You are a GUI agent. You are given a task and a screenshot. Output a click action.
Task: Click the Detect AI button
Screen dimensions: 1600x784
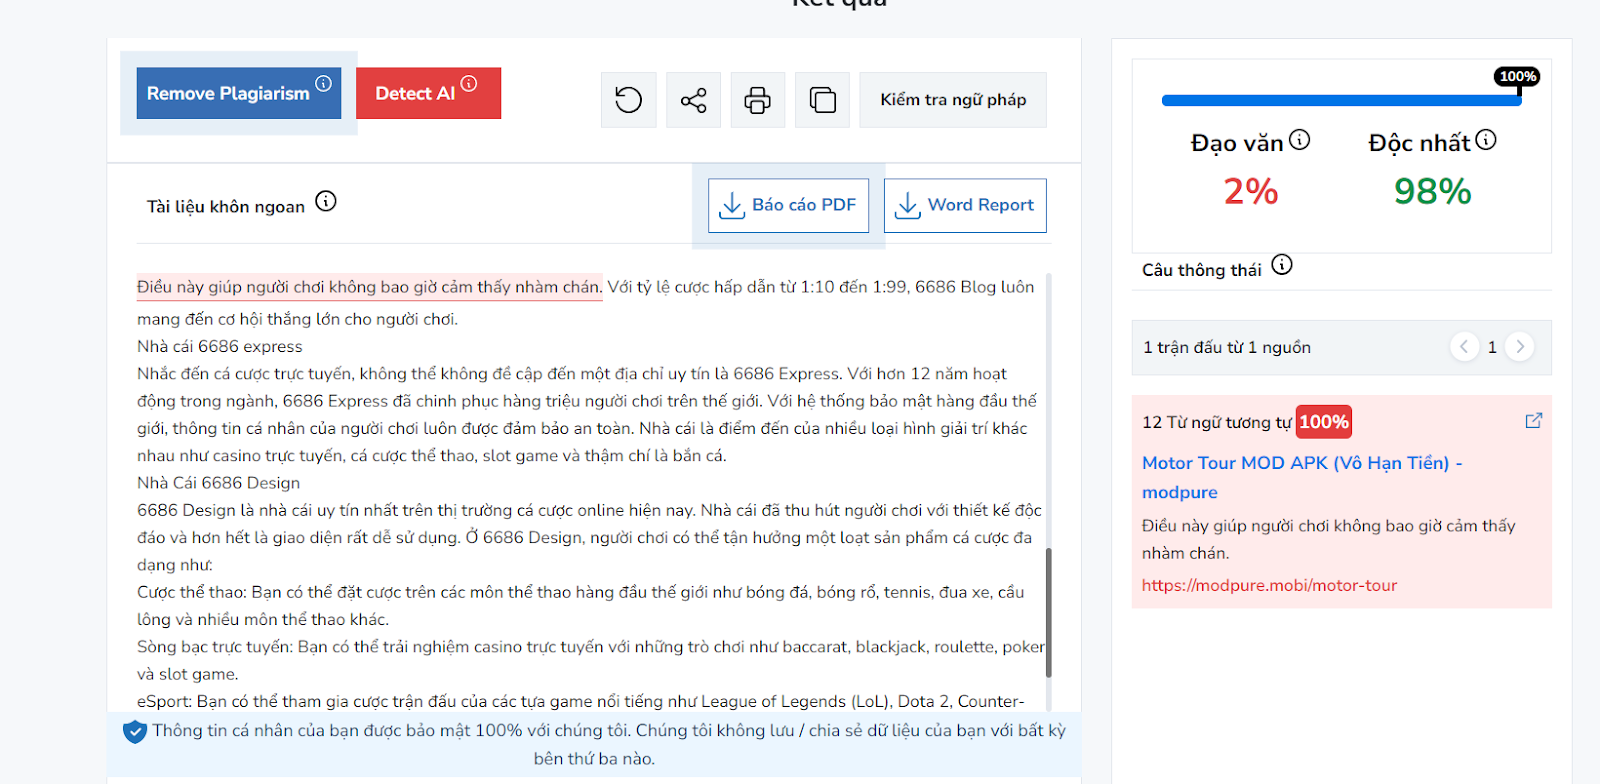click(x=428, y=93)
